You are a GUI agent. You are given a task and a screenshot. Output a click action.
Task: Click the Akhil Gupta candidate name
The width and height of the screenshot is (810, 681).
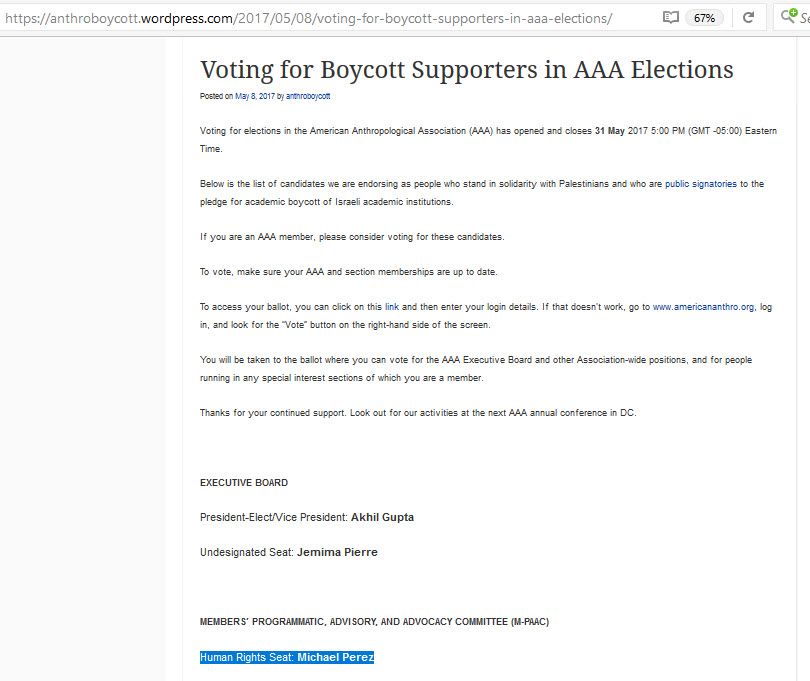(382, 517)
